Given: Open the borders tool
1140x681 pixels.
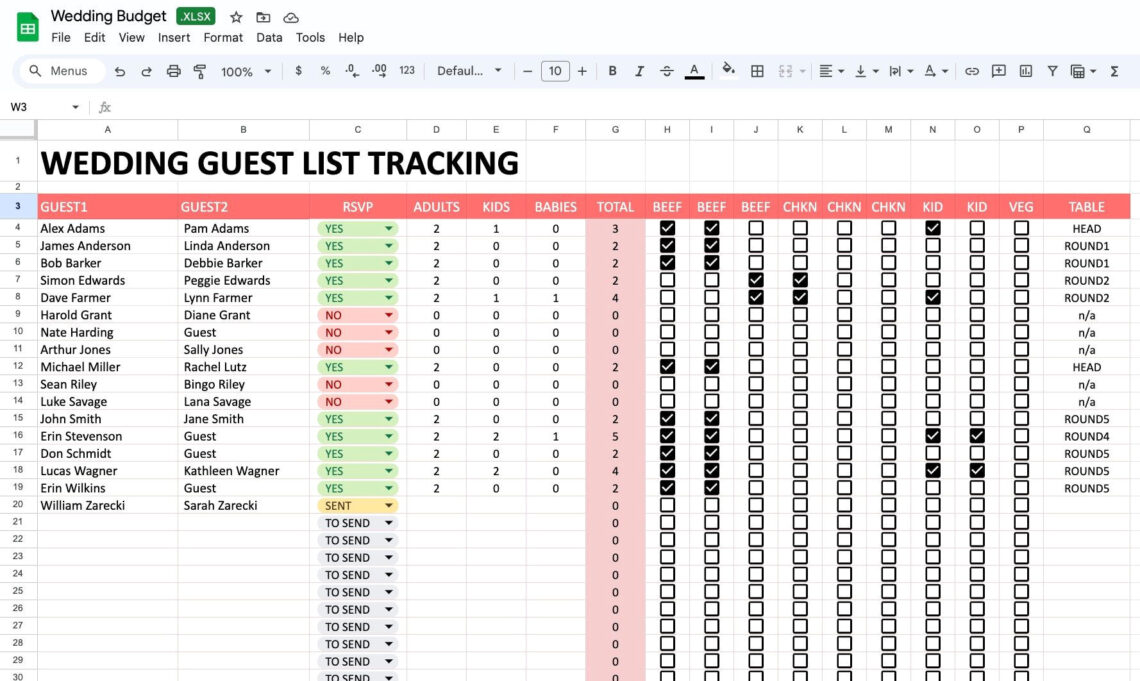Looking at the screenshot, I should [757, 71].
